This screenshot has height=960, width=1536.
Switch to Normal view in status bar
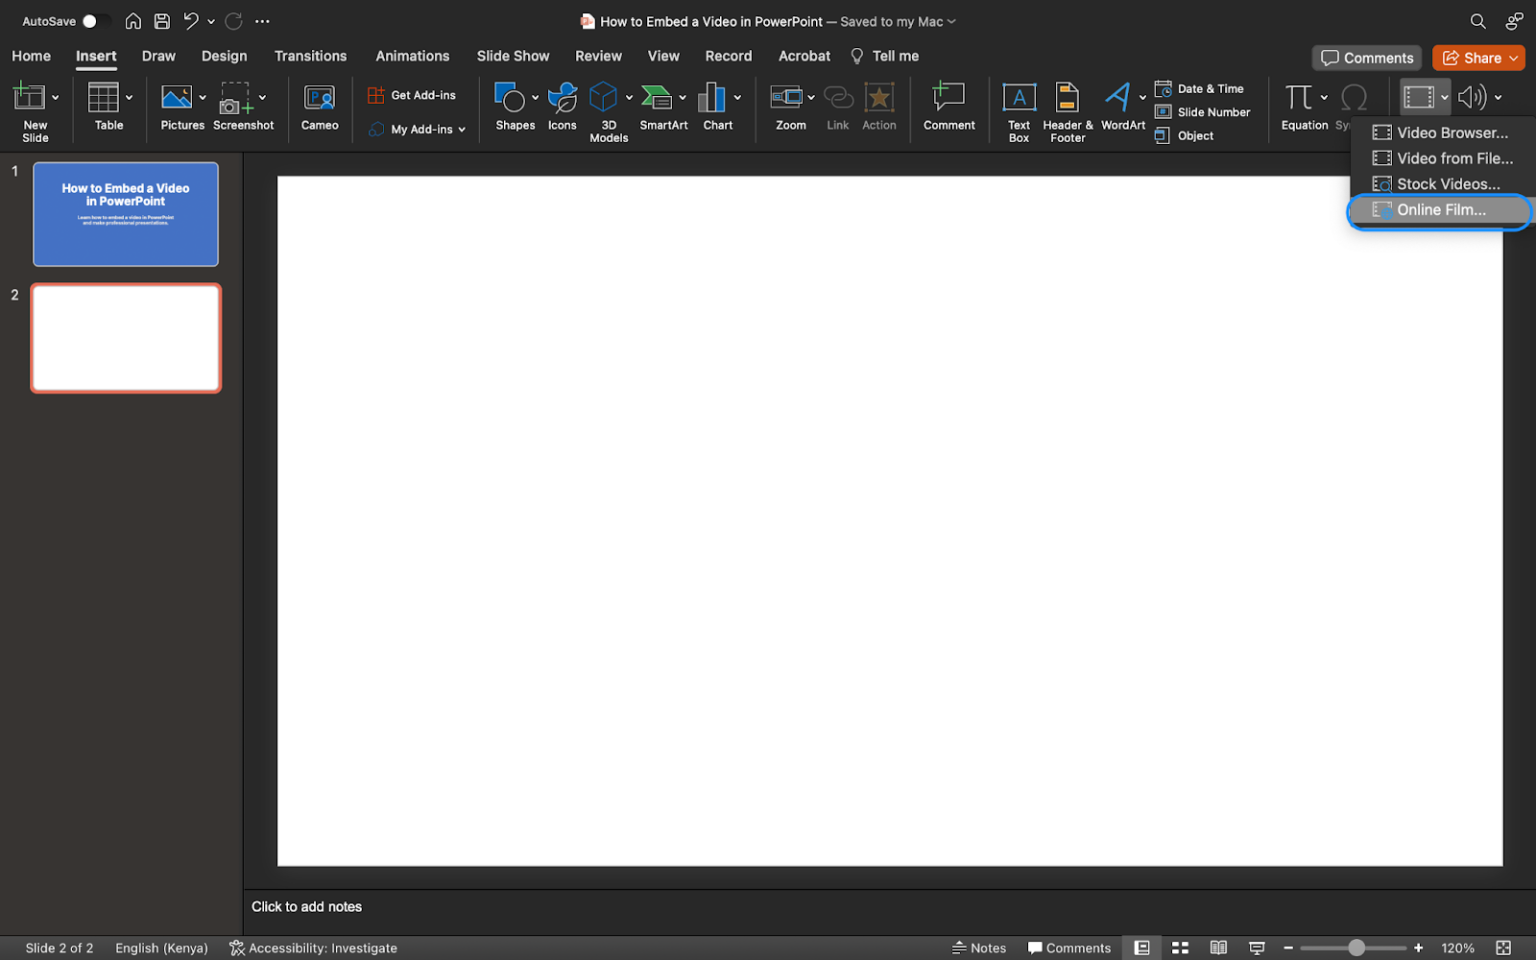point(1141,947)
